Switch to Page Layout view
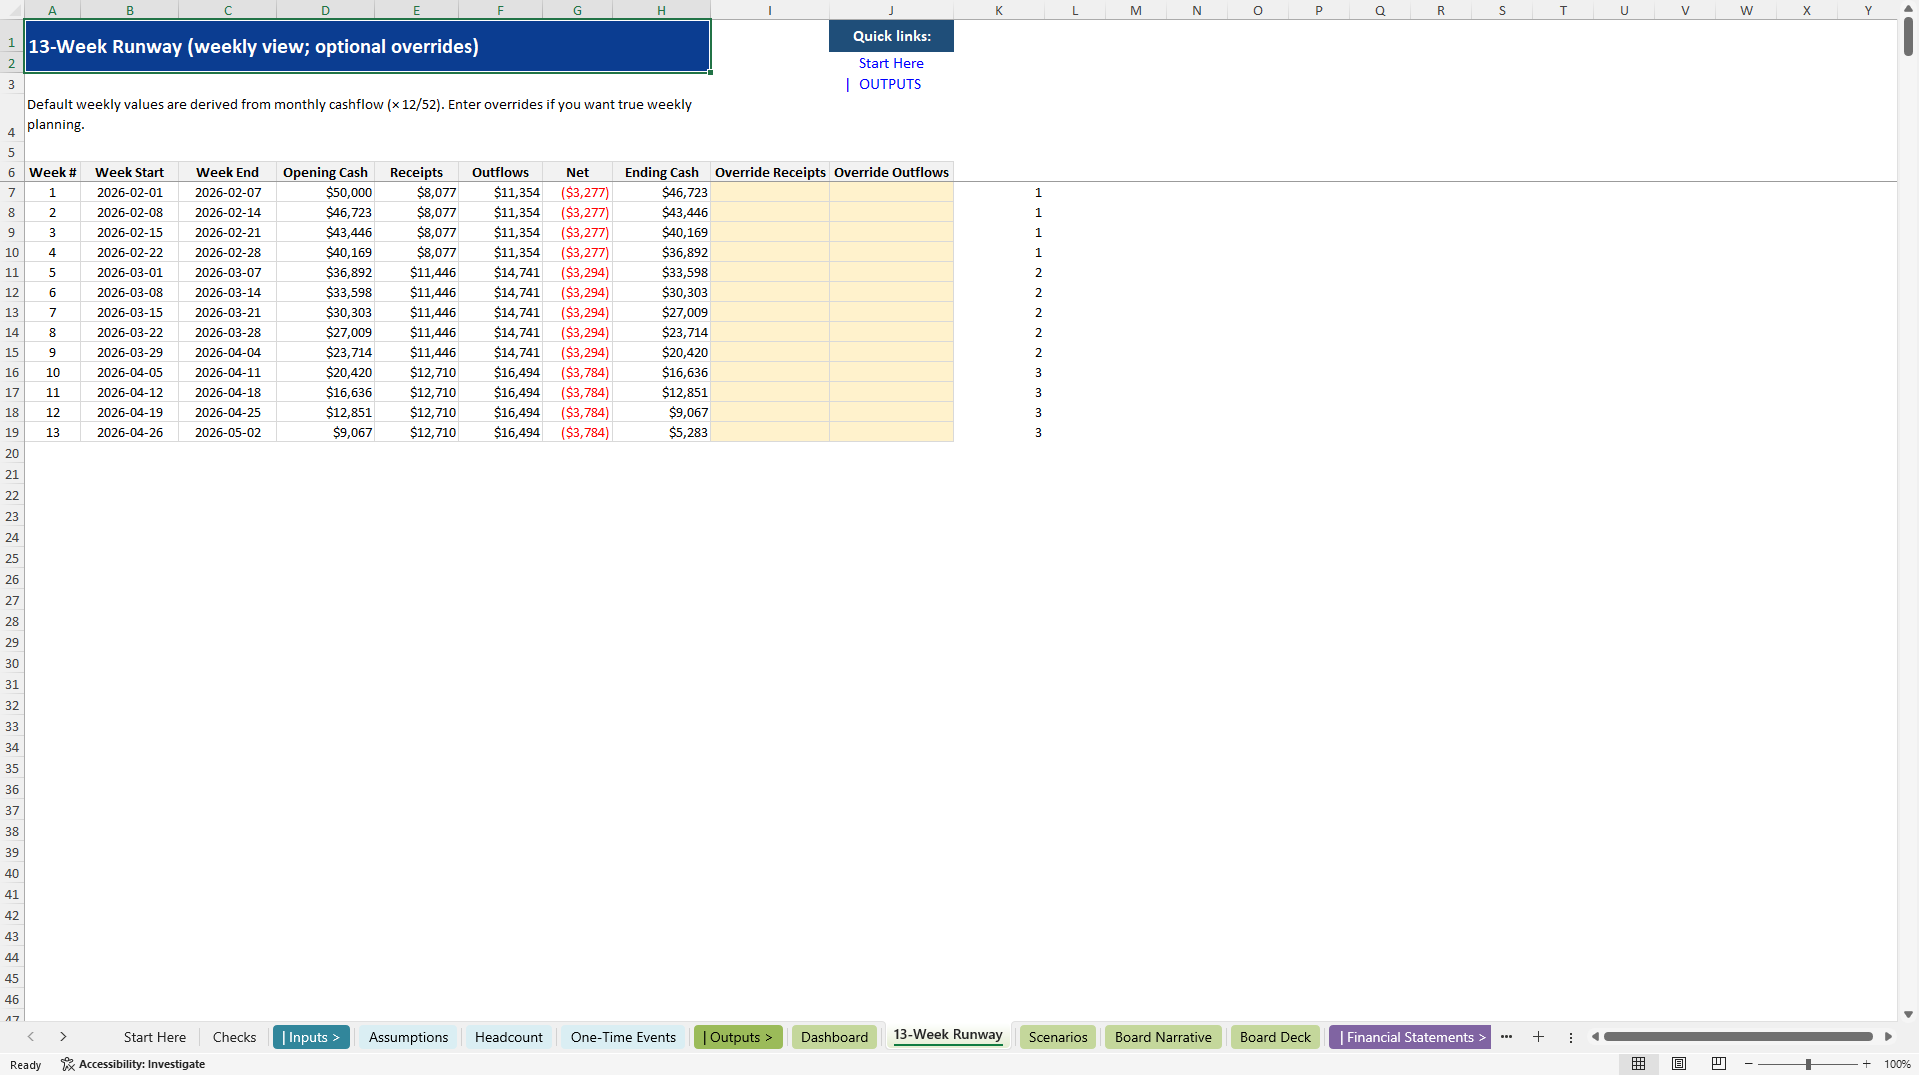1919x1075 pixels. click(x=1679, y=1064)
